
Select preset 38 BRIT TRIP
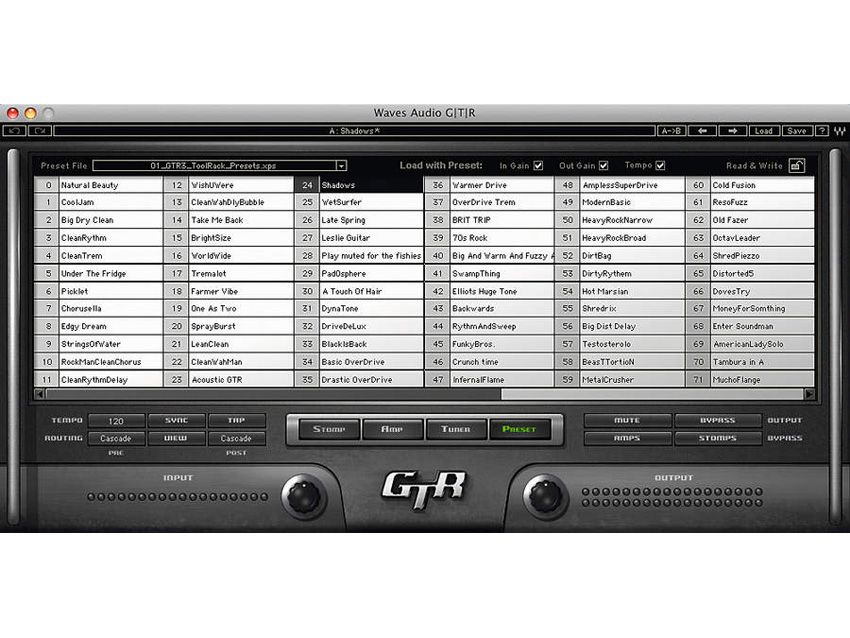click(489, 220)
